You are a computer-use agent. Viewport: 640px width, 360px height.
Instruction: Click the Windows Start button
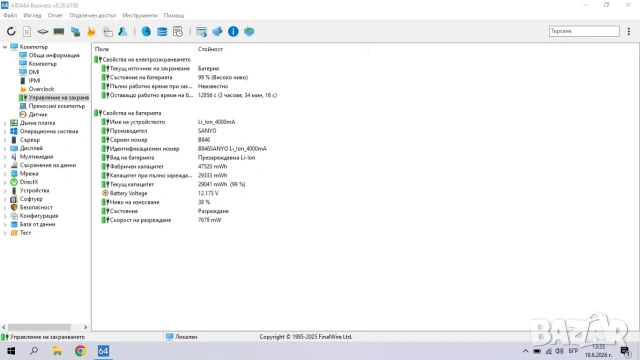click(x=11, y=351)
